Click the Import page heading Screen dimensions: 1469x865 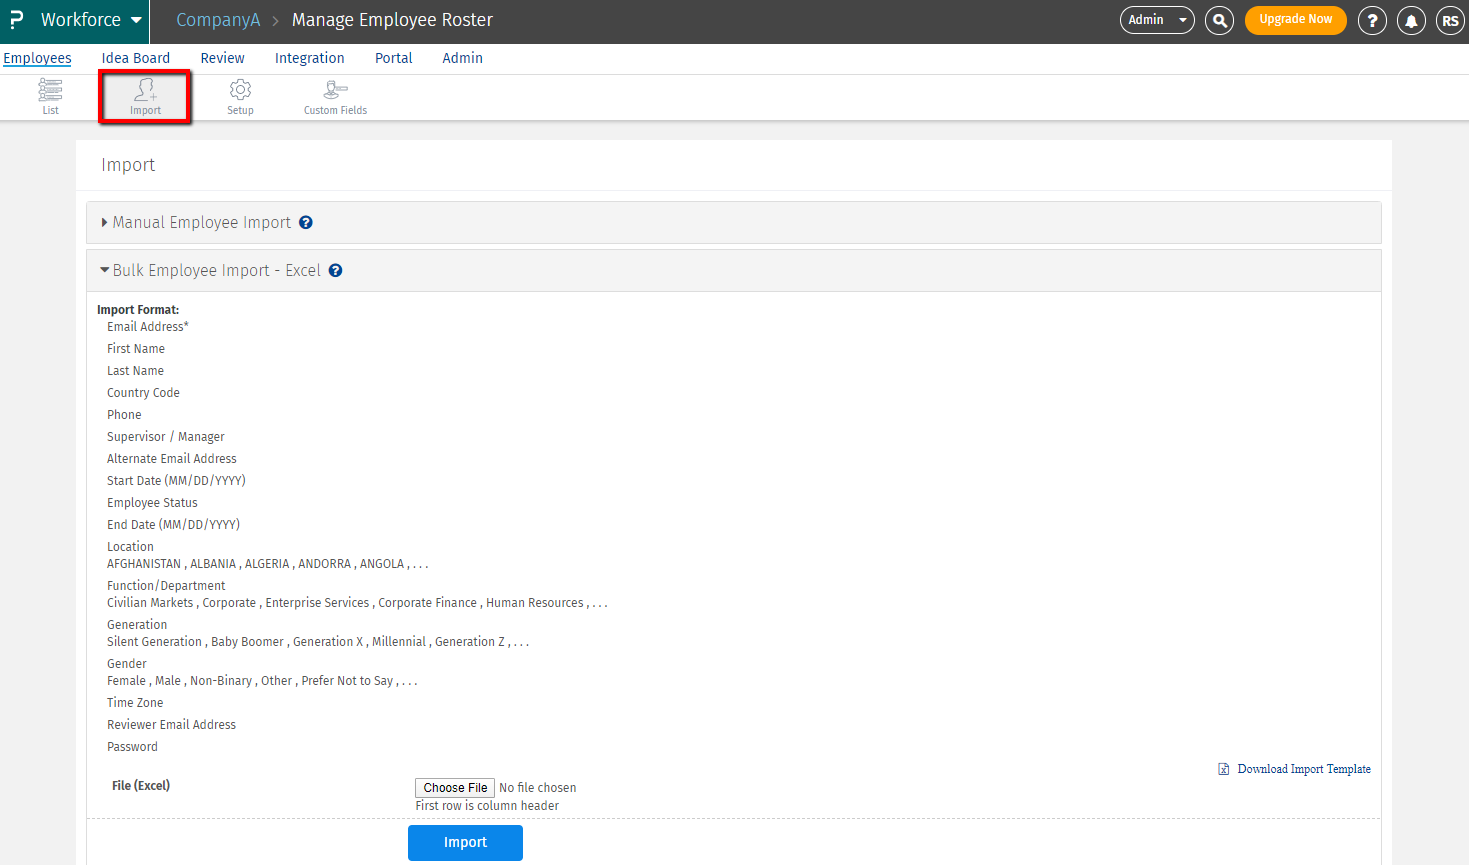tap(128, 165)
